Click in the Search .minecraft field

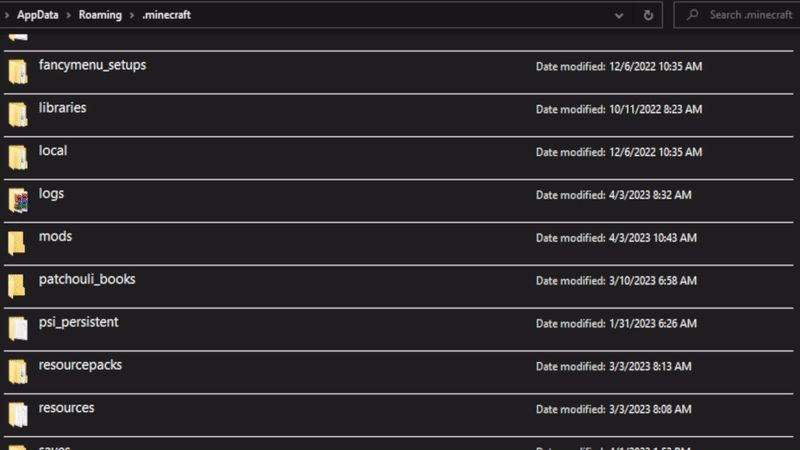point(745,15)
